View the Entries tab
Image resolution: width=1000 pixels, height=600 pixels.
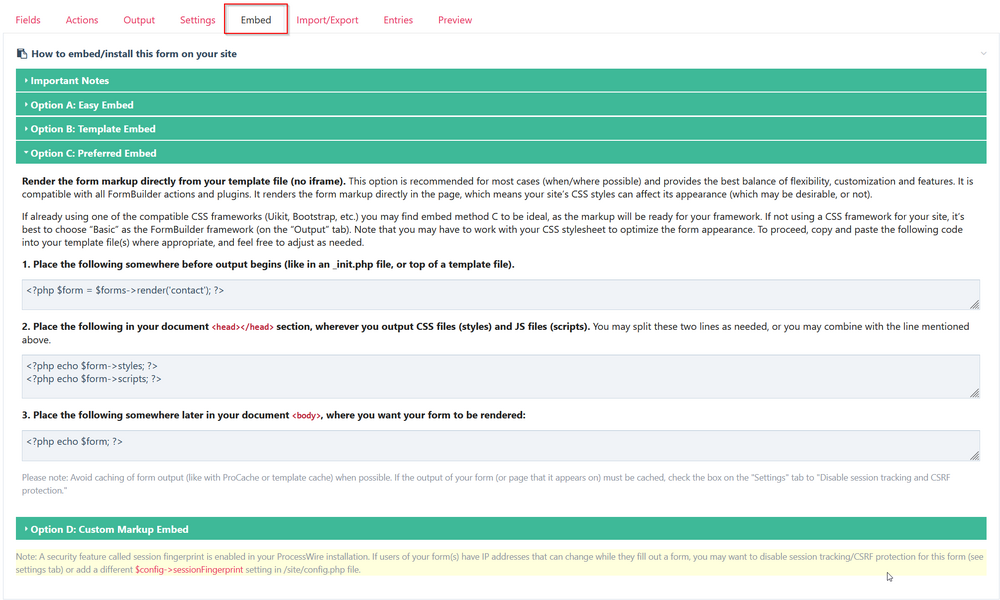click(x=398, y=19)
